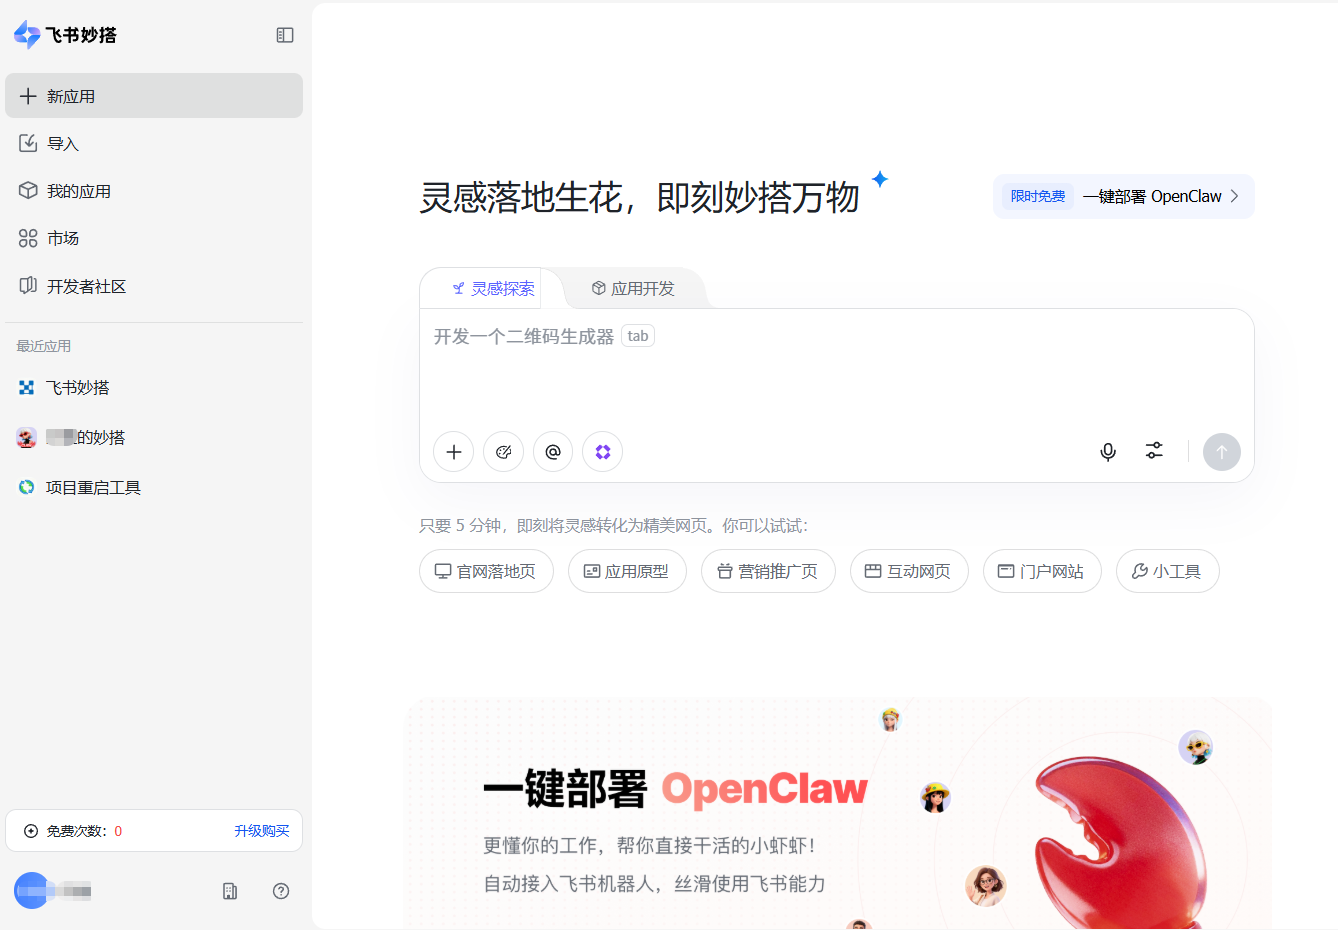Click the 飞书妙搭 logo icon

click(x=23, y=34)
